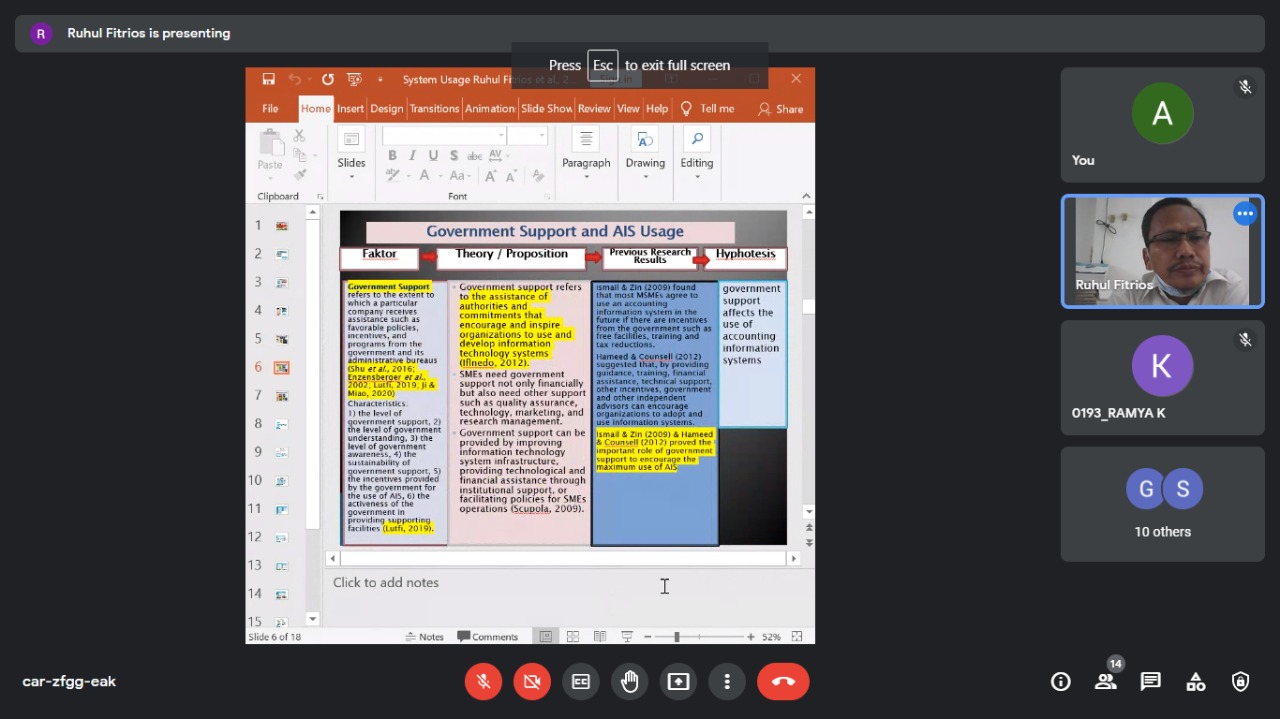Leave the call with the red button
1280x719 pixels.
click(x=783, y=682)
